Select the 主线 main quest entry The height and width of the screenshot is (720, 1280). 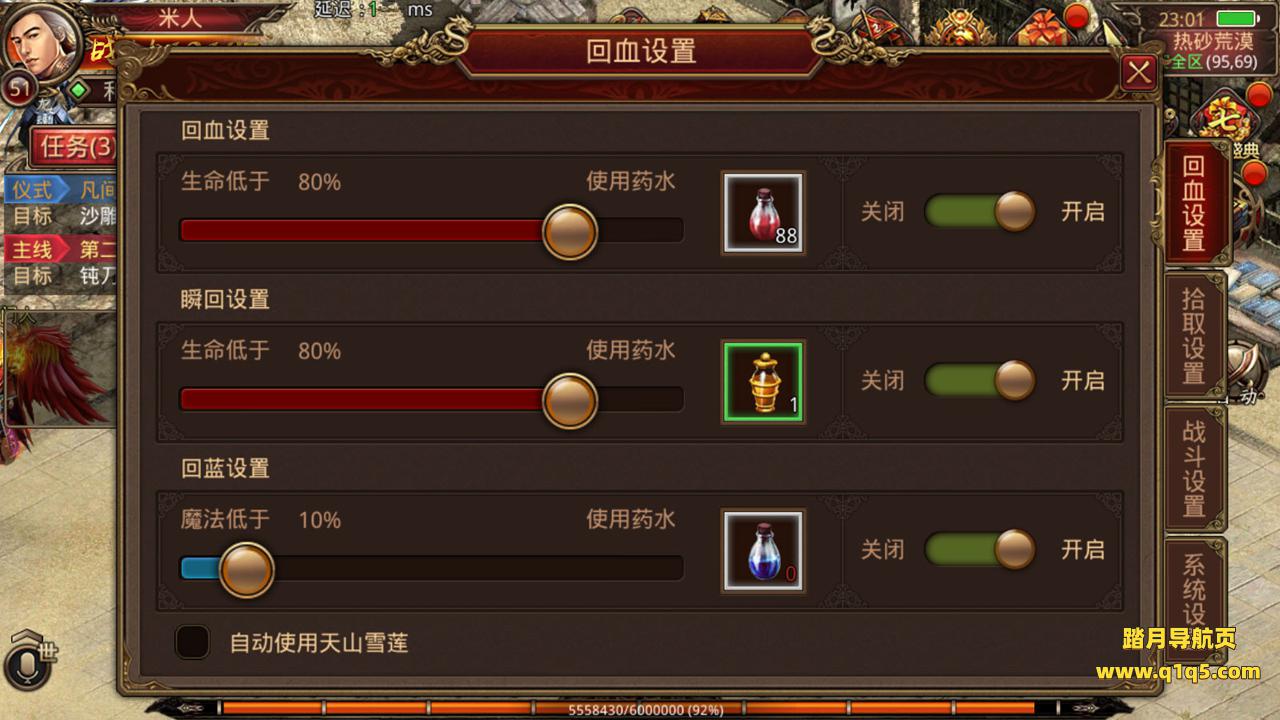(32, 250)
